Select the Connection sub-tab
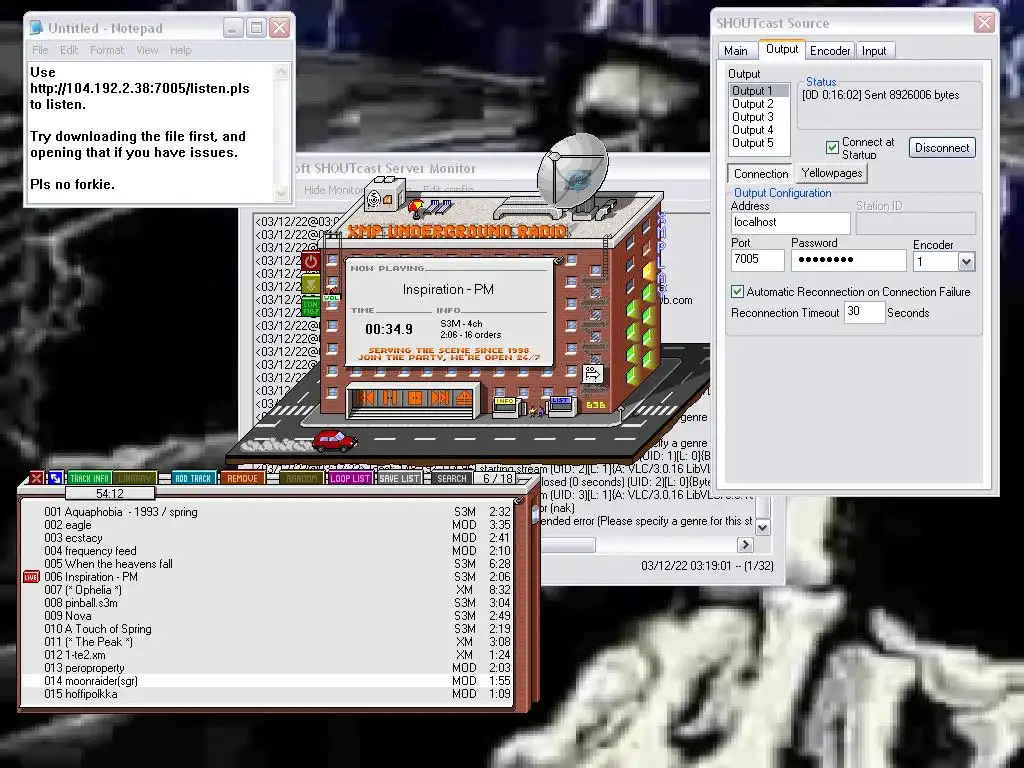 point(761,173)
